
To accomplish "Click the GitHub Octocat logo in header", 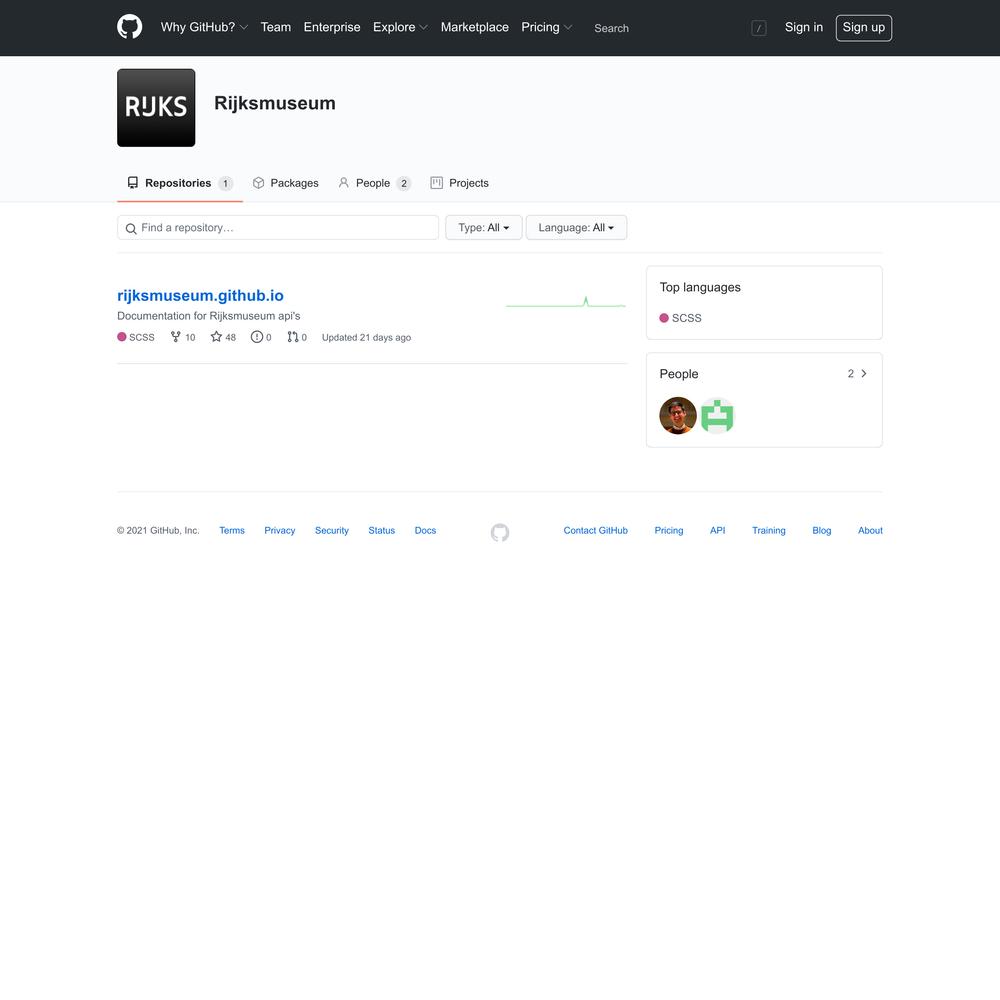I will click(129, 27).
